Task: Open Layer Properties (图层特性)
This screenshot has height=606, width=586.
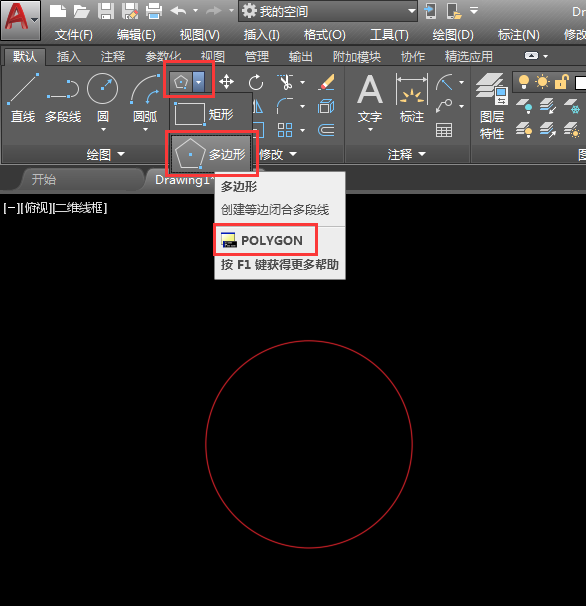Action: [492, 106]
